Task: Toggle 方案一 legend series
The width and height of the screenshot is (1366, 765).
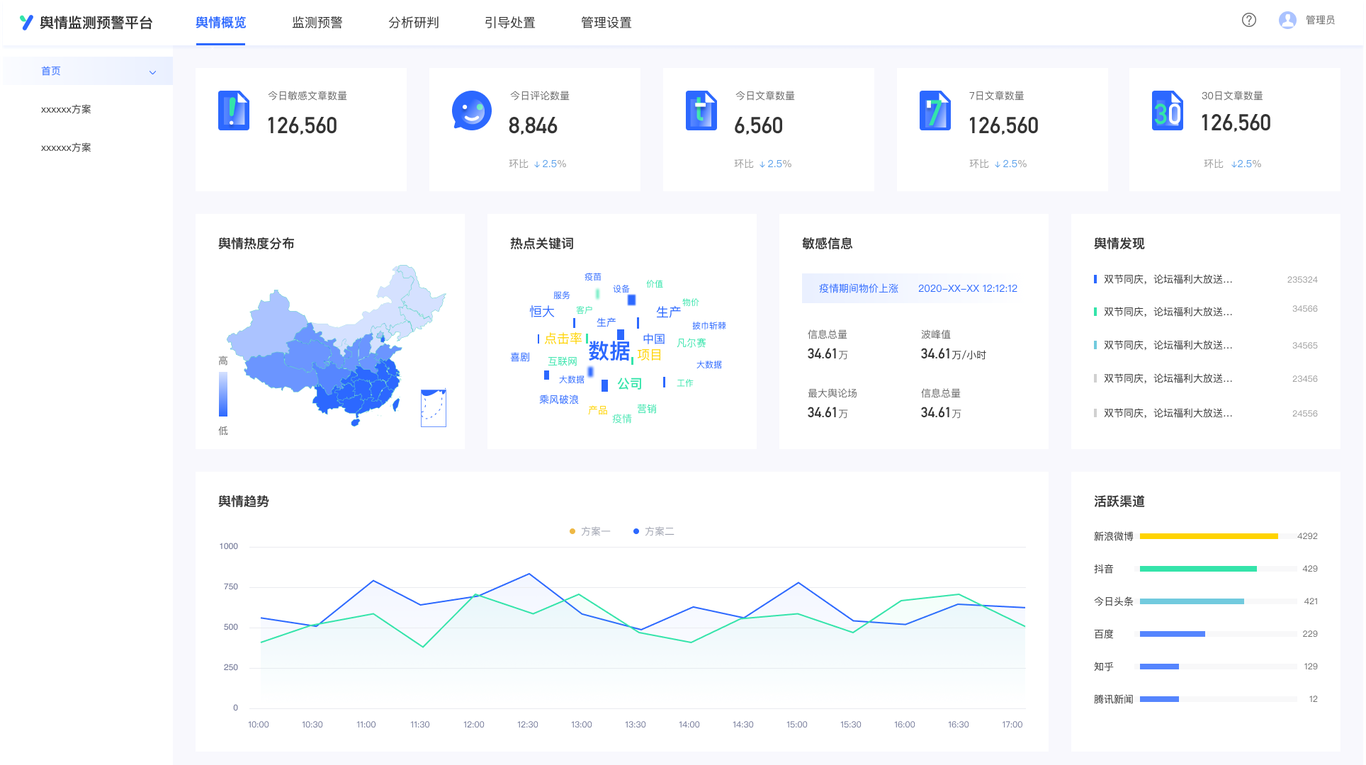Action: (590, 531)
